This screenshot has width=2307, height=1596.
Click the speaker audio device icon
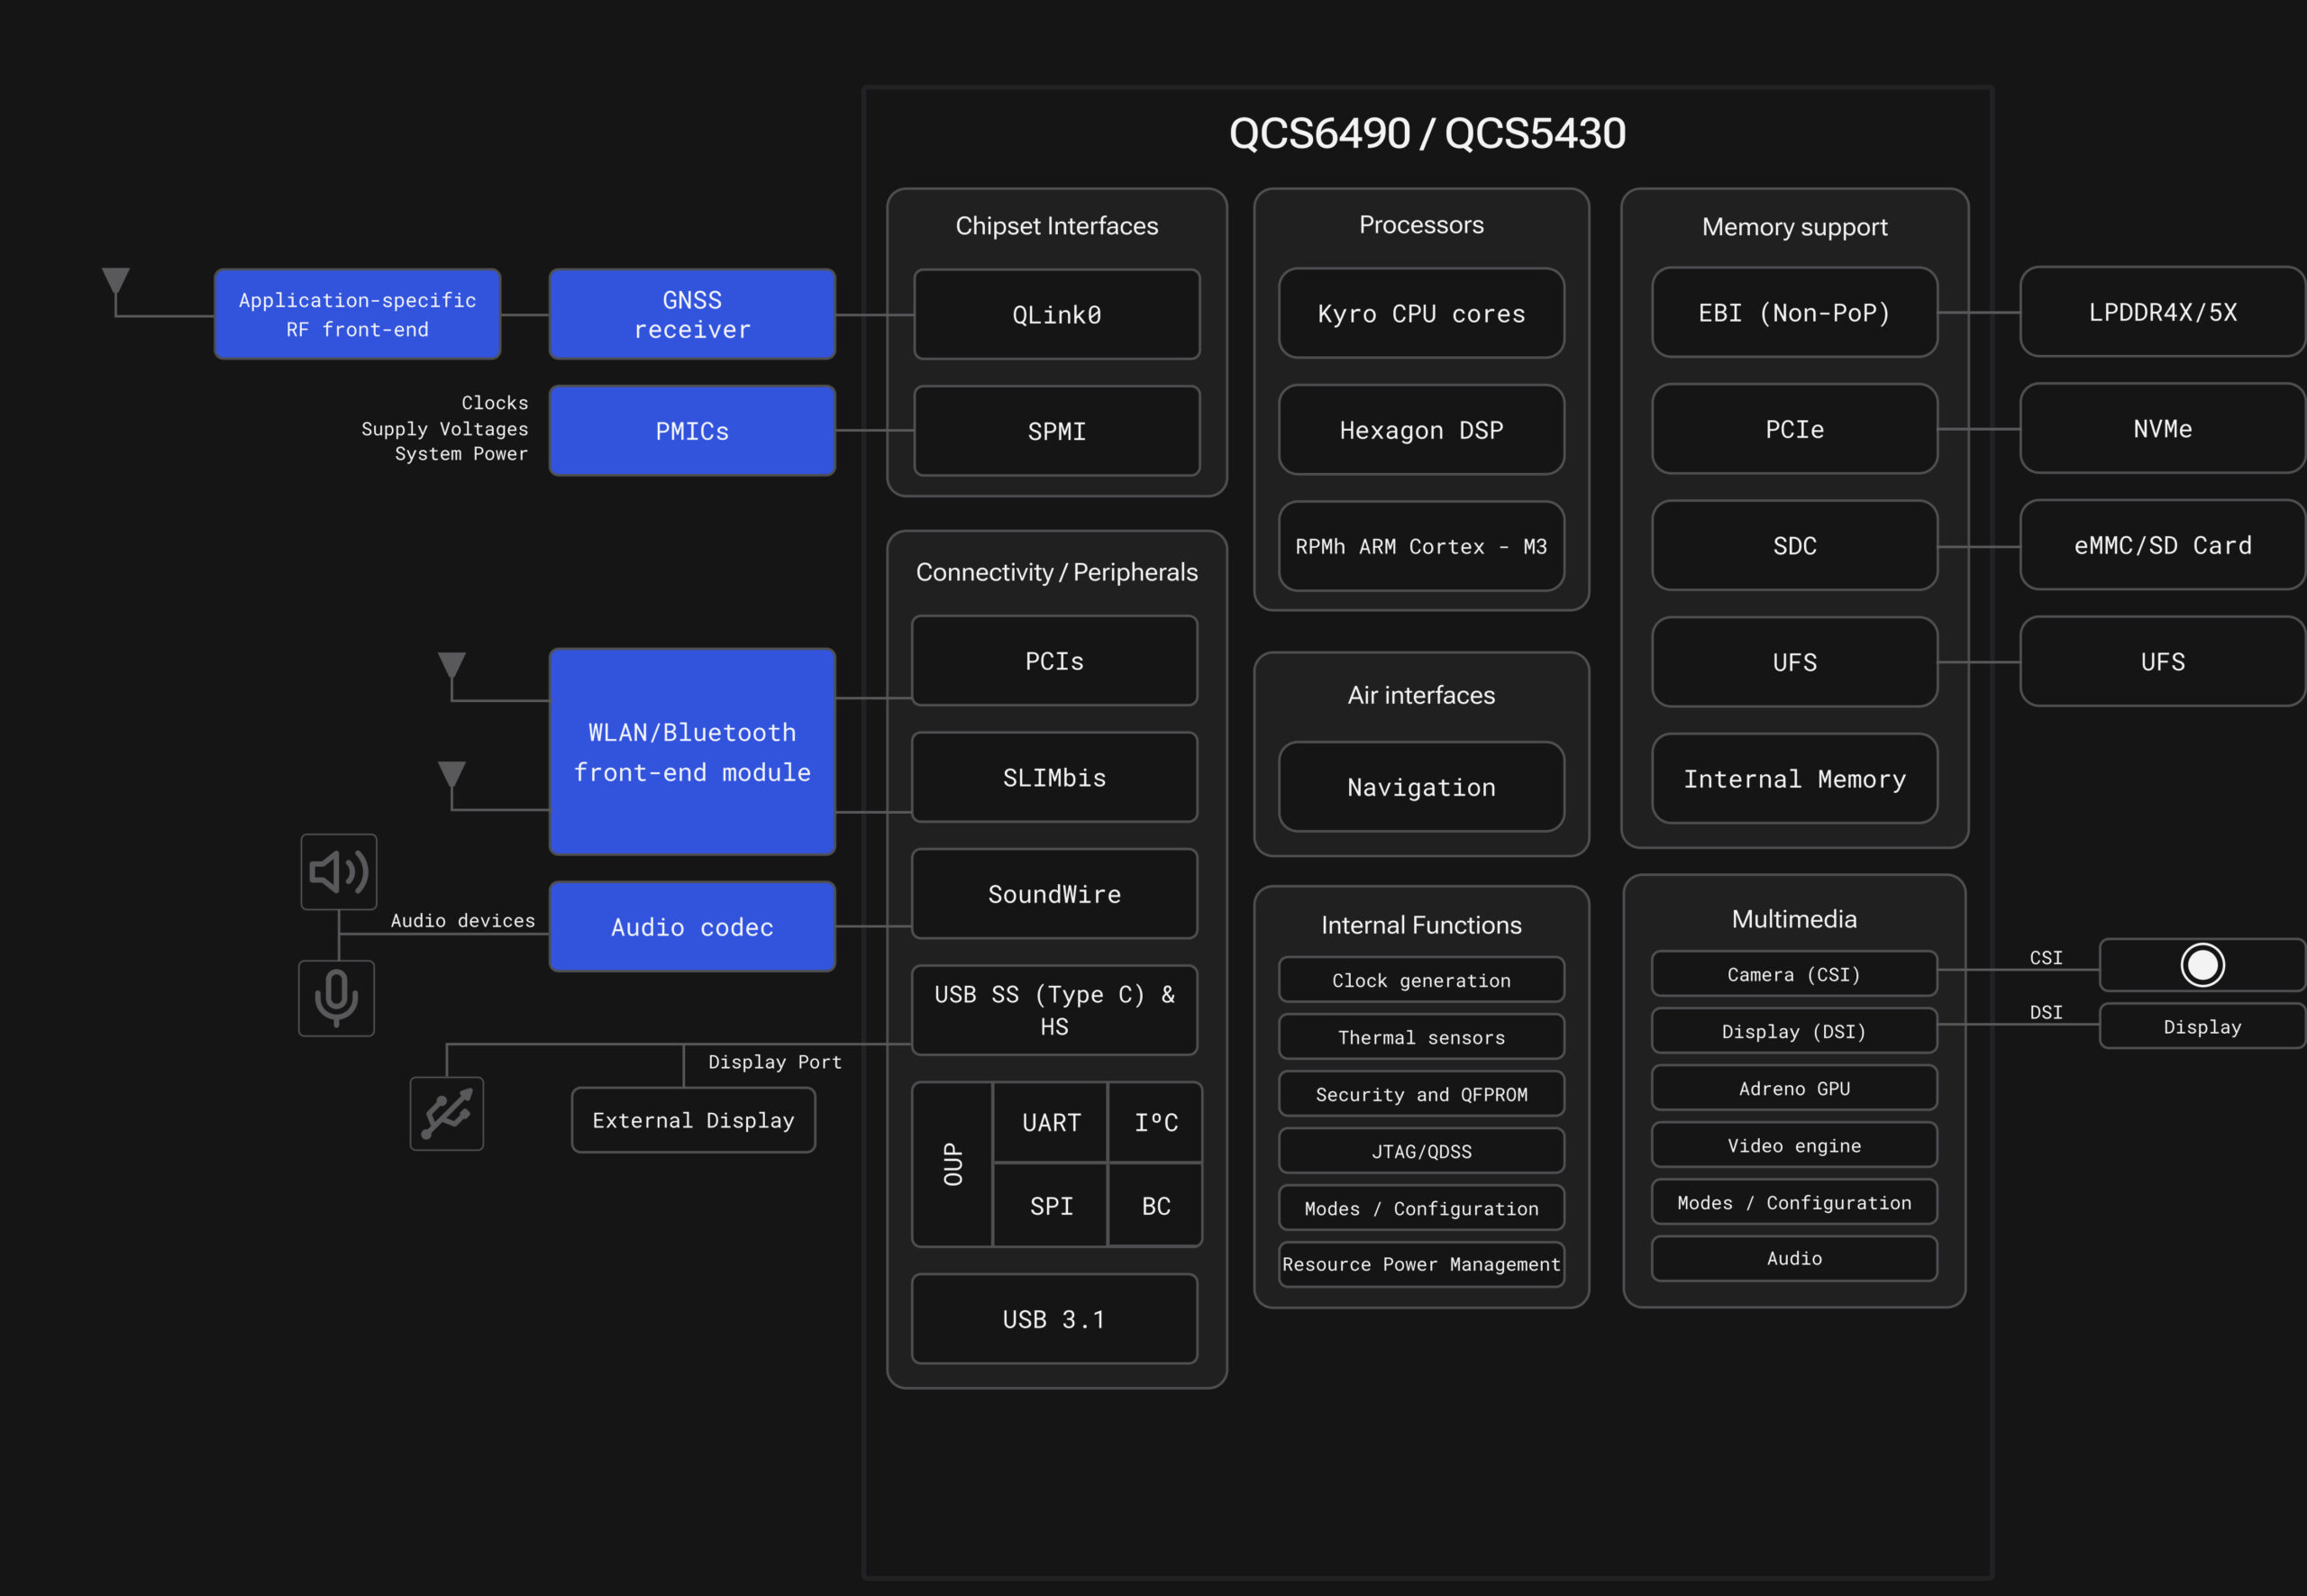tap(339, 872)
